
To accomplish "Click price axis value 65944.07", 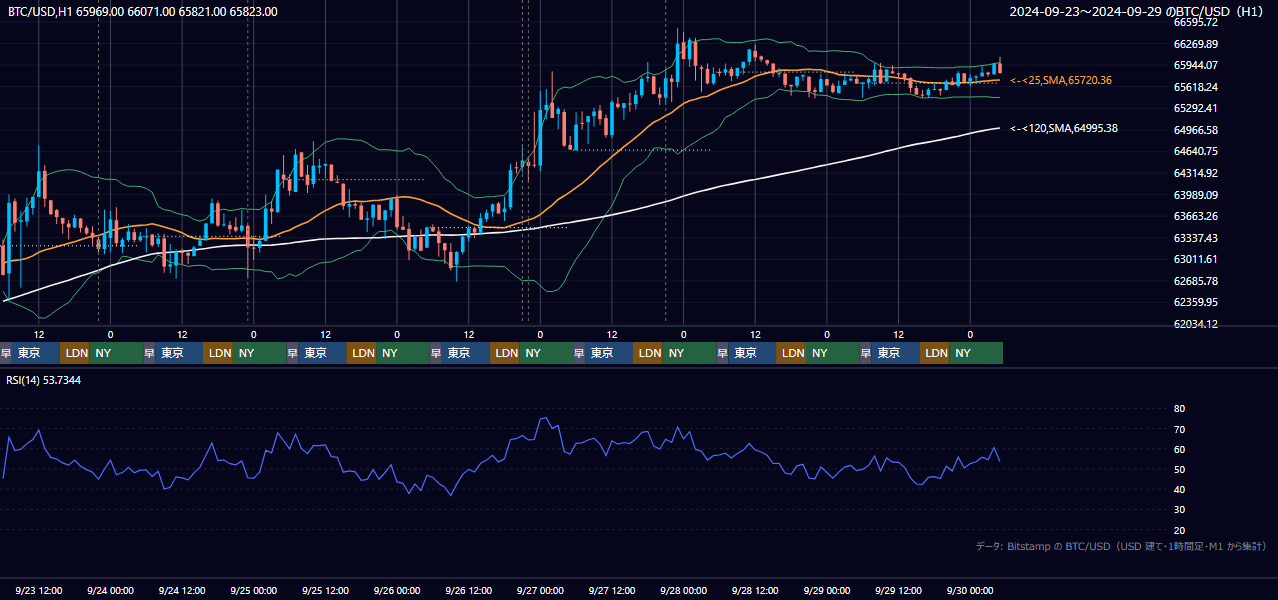I will click(1195, 65).
